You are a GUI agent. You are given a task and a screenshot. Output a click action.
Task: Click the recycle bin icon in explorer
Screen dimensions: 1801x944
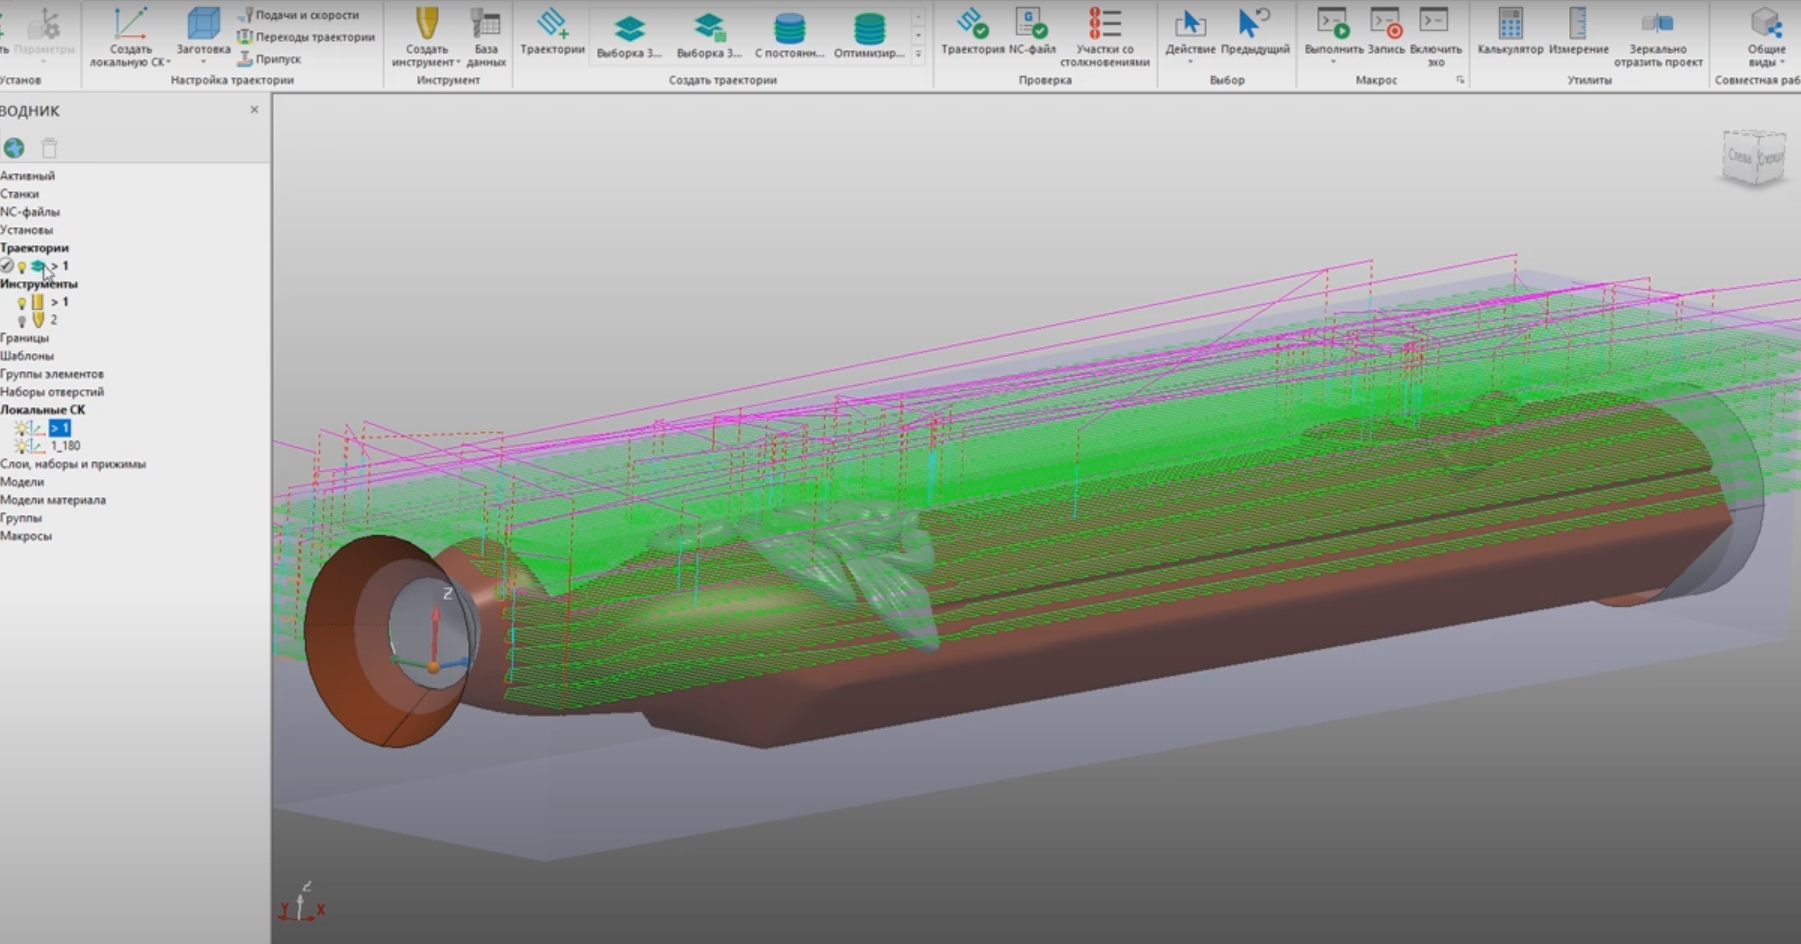[49, 148]
